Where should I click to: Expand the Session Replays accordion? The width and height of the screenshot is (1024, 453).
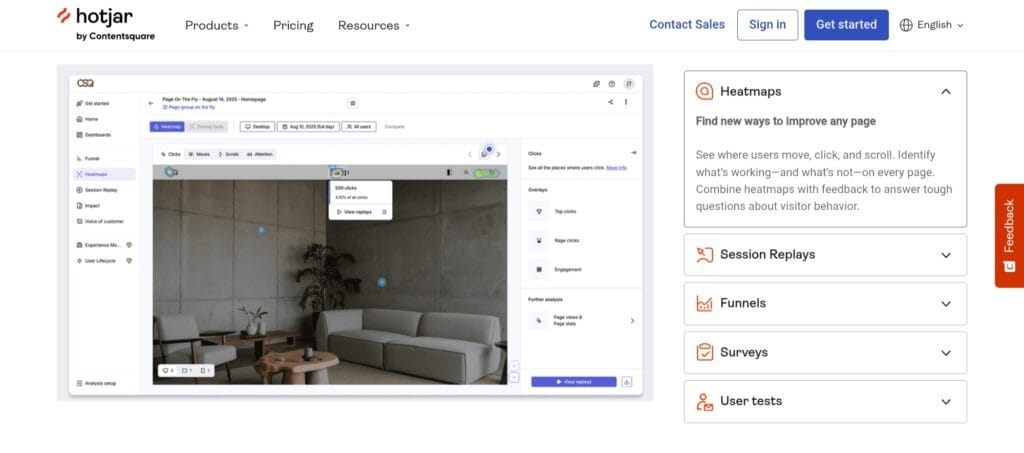coord(825,255)
